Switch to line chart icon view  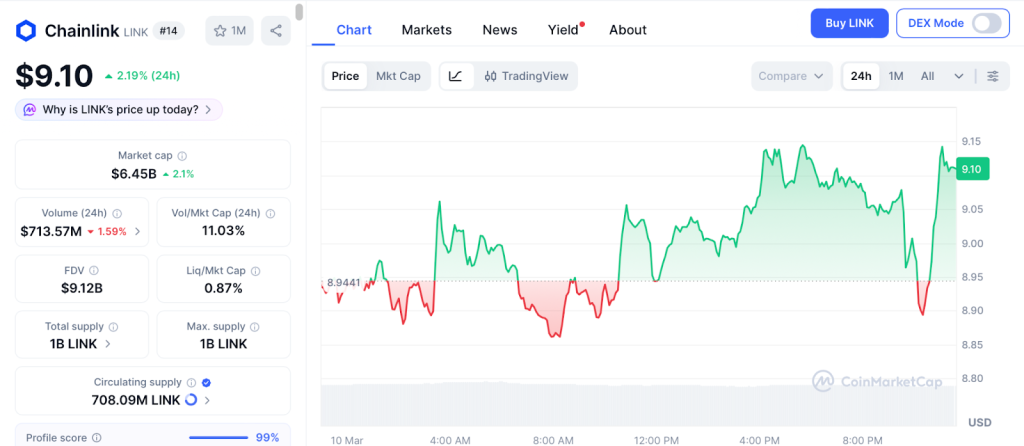(455, 76)
